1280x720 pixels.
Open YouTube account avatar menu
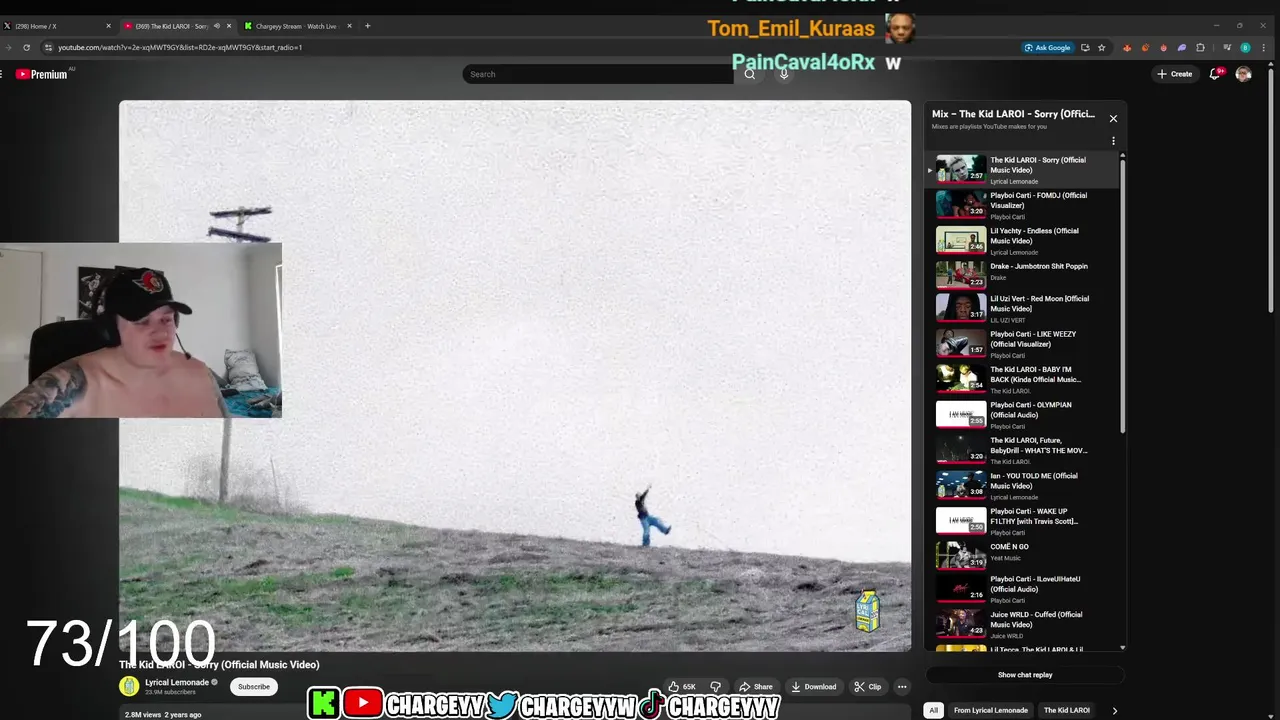[x=1243, y=74]
